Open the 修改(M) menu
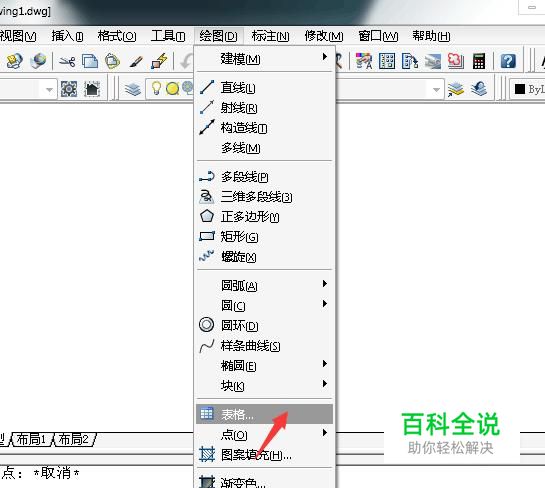Screen dimensions: 545x488 (x=324, y=36)
